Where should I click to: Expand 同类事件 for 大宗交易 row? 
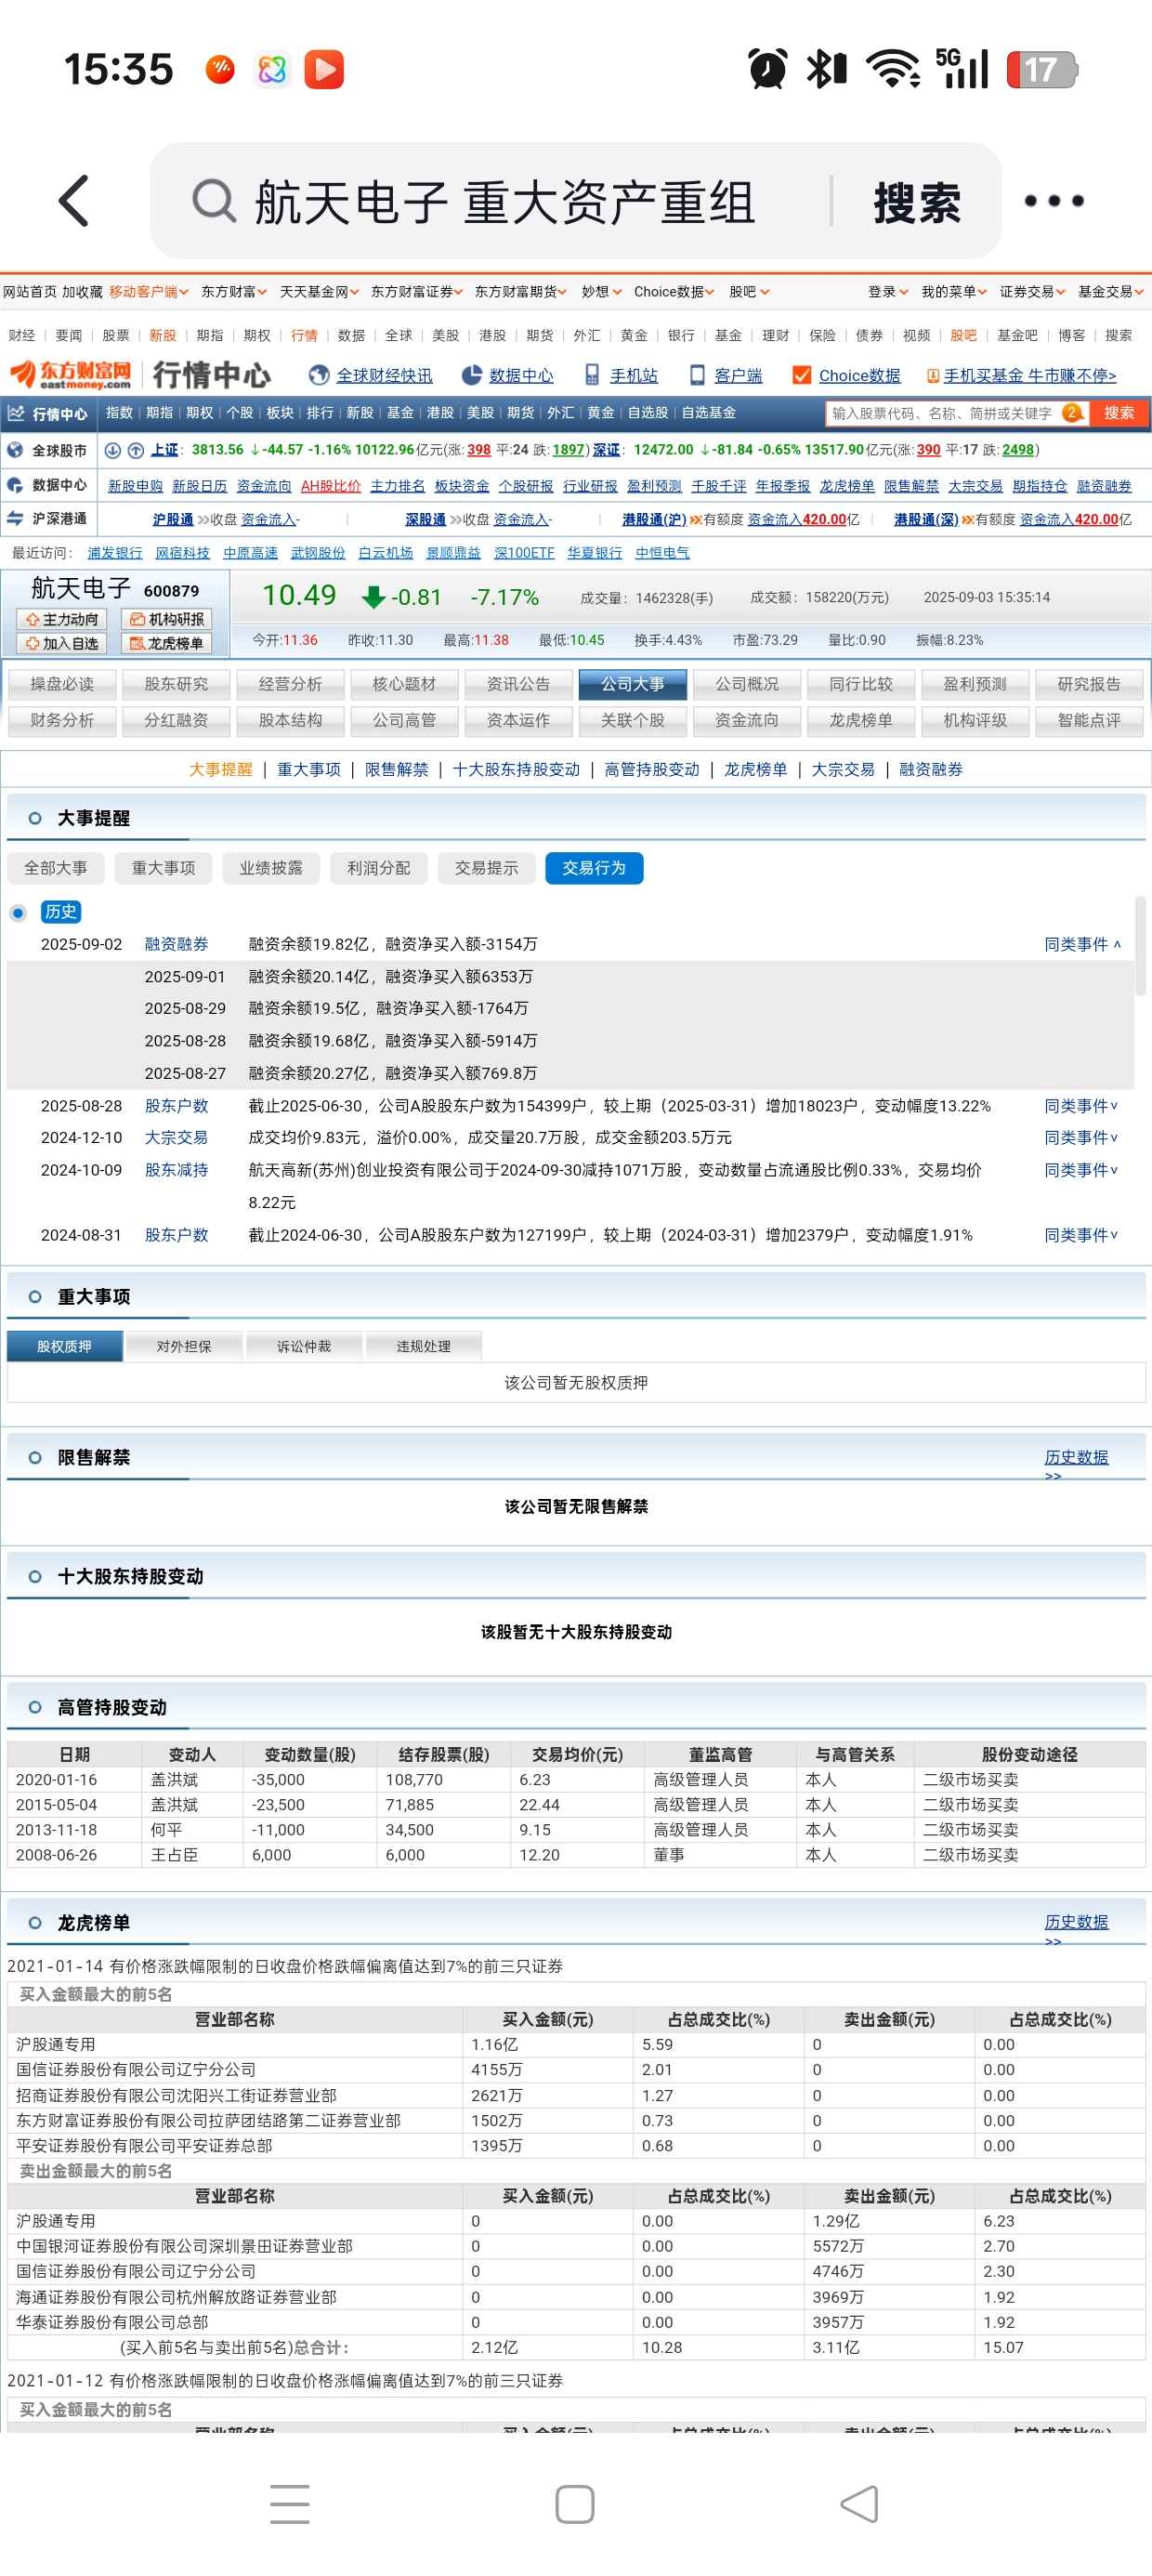(x=1082, y=1138)
